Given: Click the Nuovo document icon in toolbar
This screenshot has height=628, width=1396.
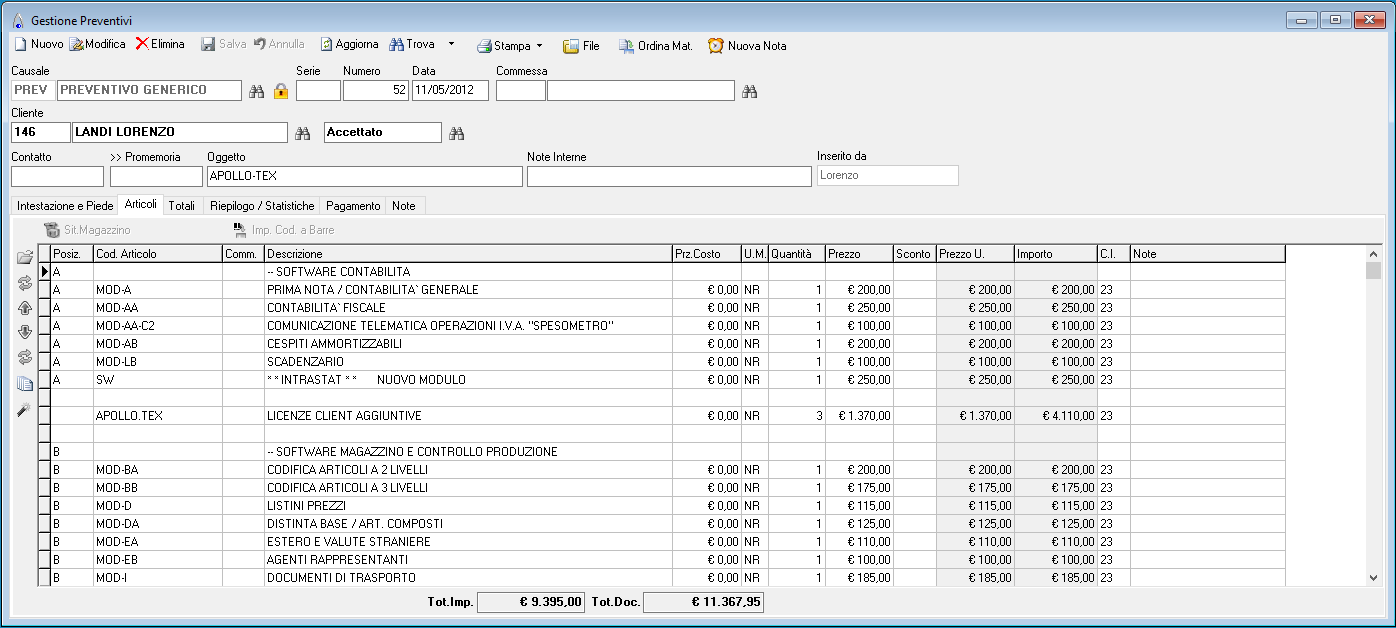Looking at the screenshot, I should coord(20,45).
